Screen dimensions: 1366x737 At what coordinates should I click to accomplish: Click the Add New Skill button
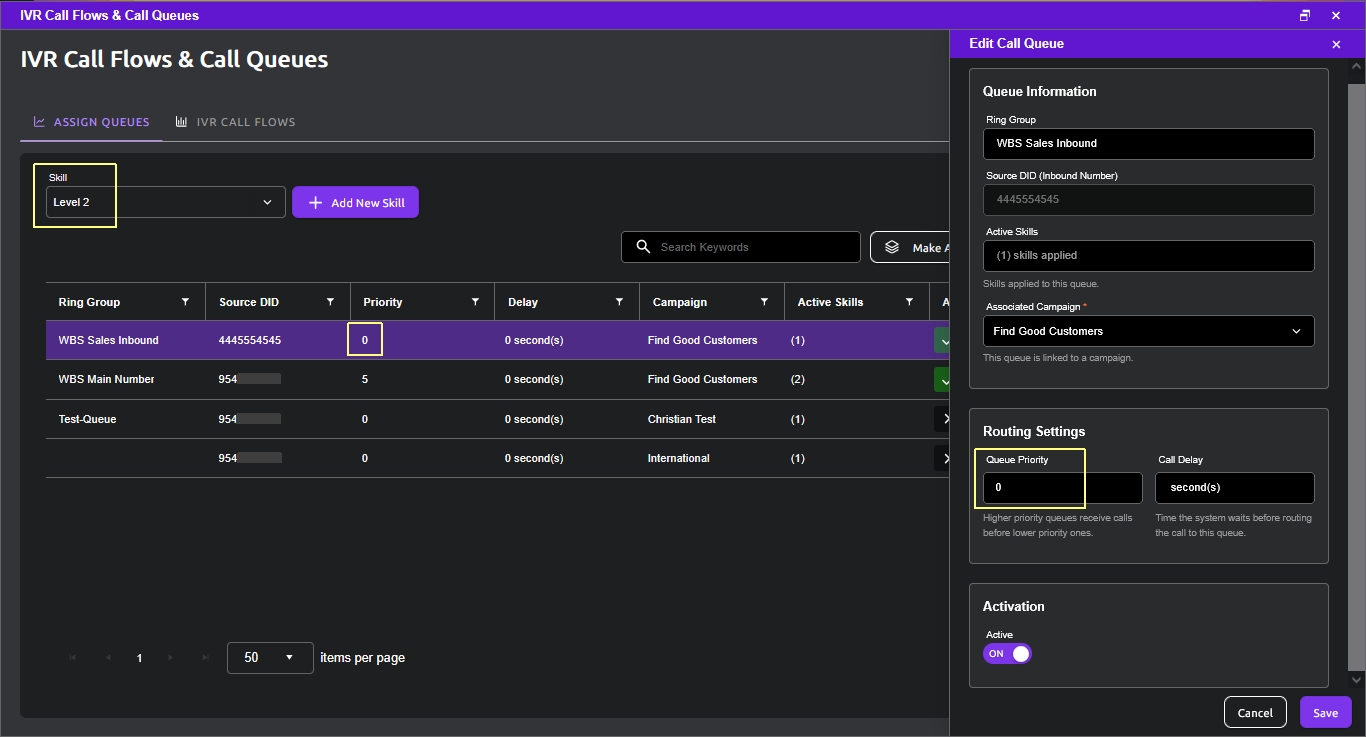tap(355, 202)
